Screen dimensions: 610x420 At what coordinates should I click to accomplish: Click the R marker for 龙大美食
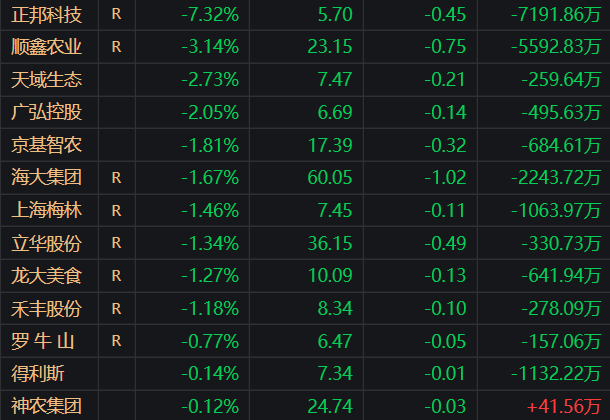pyautogui.click(x=116, y=276)
